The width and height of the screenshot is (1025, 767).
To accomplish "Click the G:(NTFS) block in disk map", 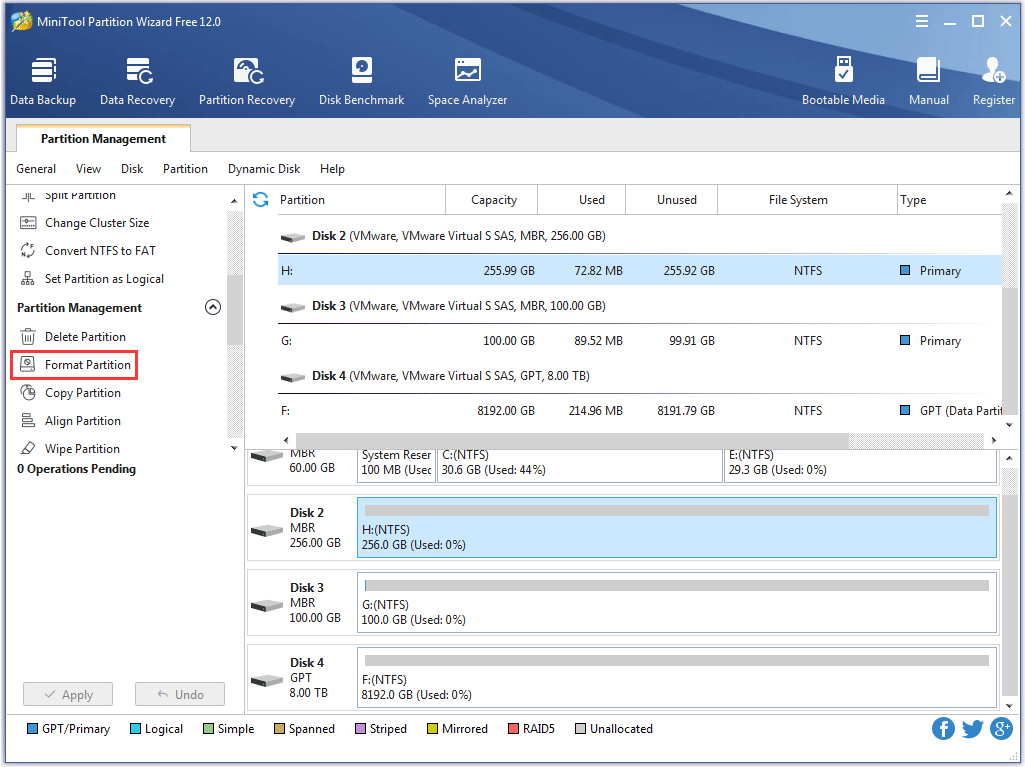I will pyautogui.click(x=677, y=603).
